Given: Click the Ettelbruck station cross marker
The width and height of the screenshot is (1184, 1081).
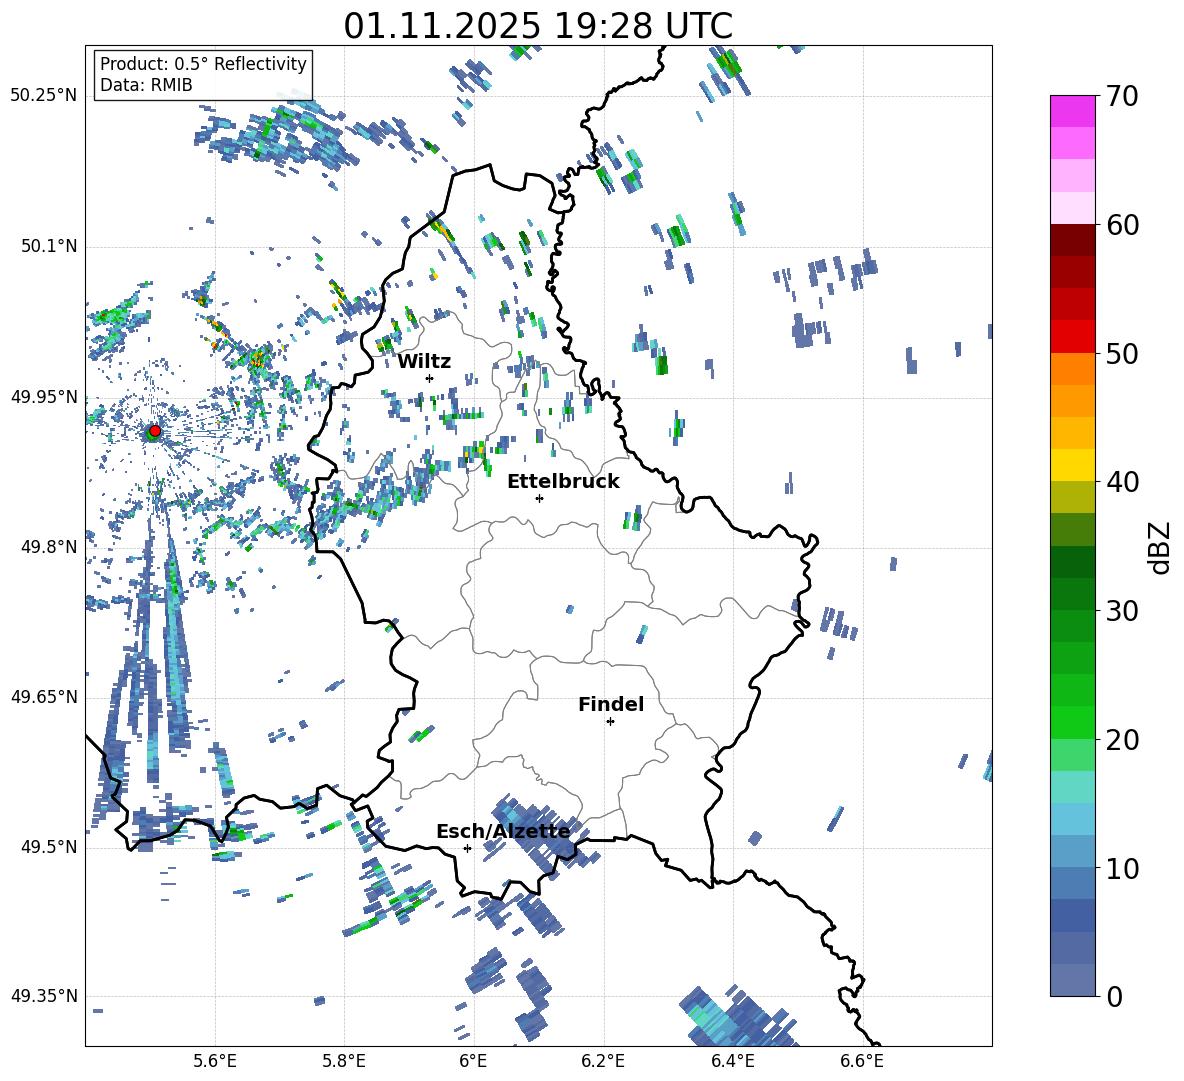Looking at the screenshot, I should click(539, 498).
